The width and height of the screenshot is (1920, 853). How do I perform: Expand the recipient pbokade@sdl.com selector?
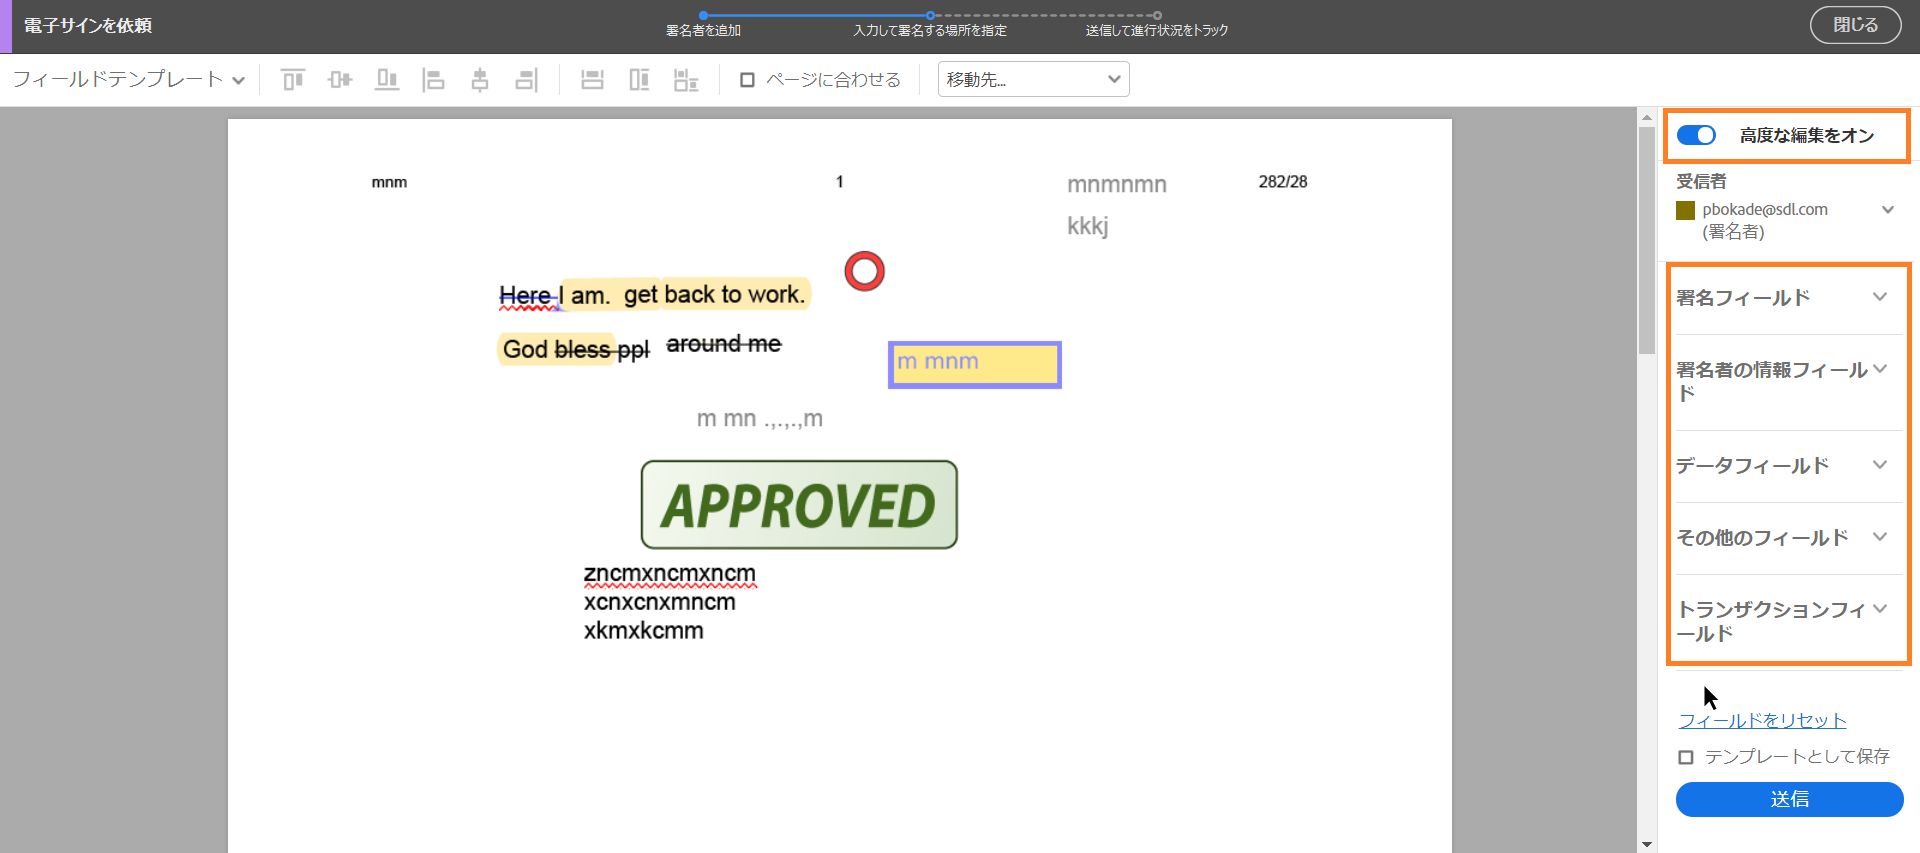[x=1887, y=210]
